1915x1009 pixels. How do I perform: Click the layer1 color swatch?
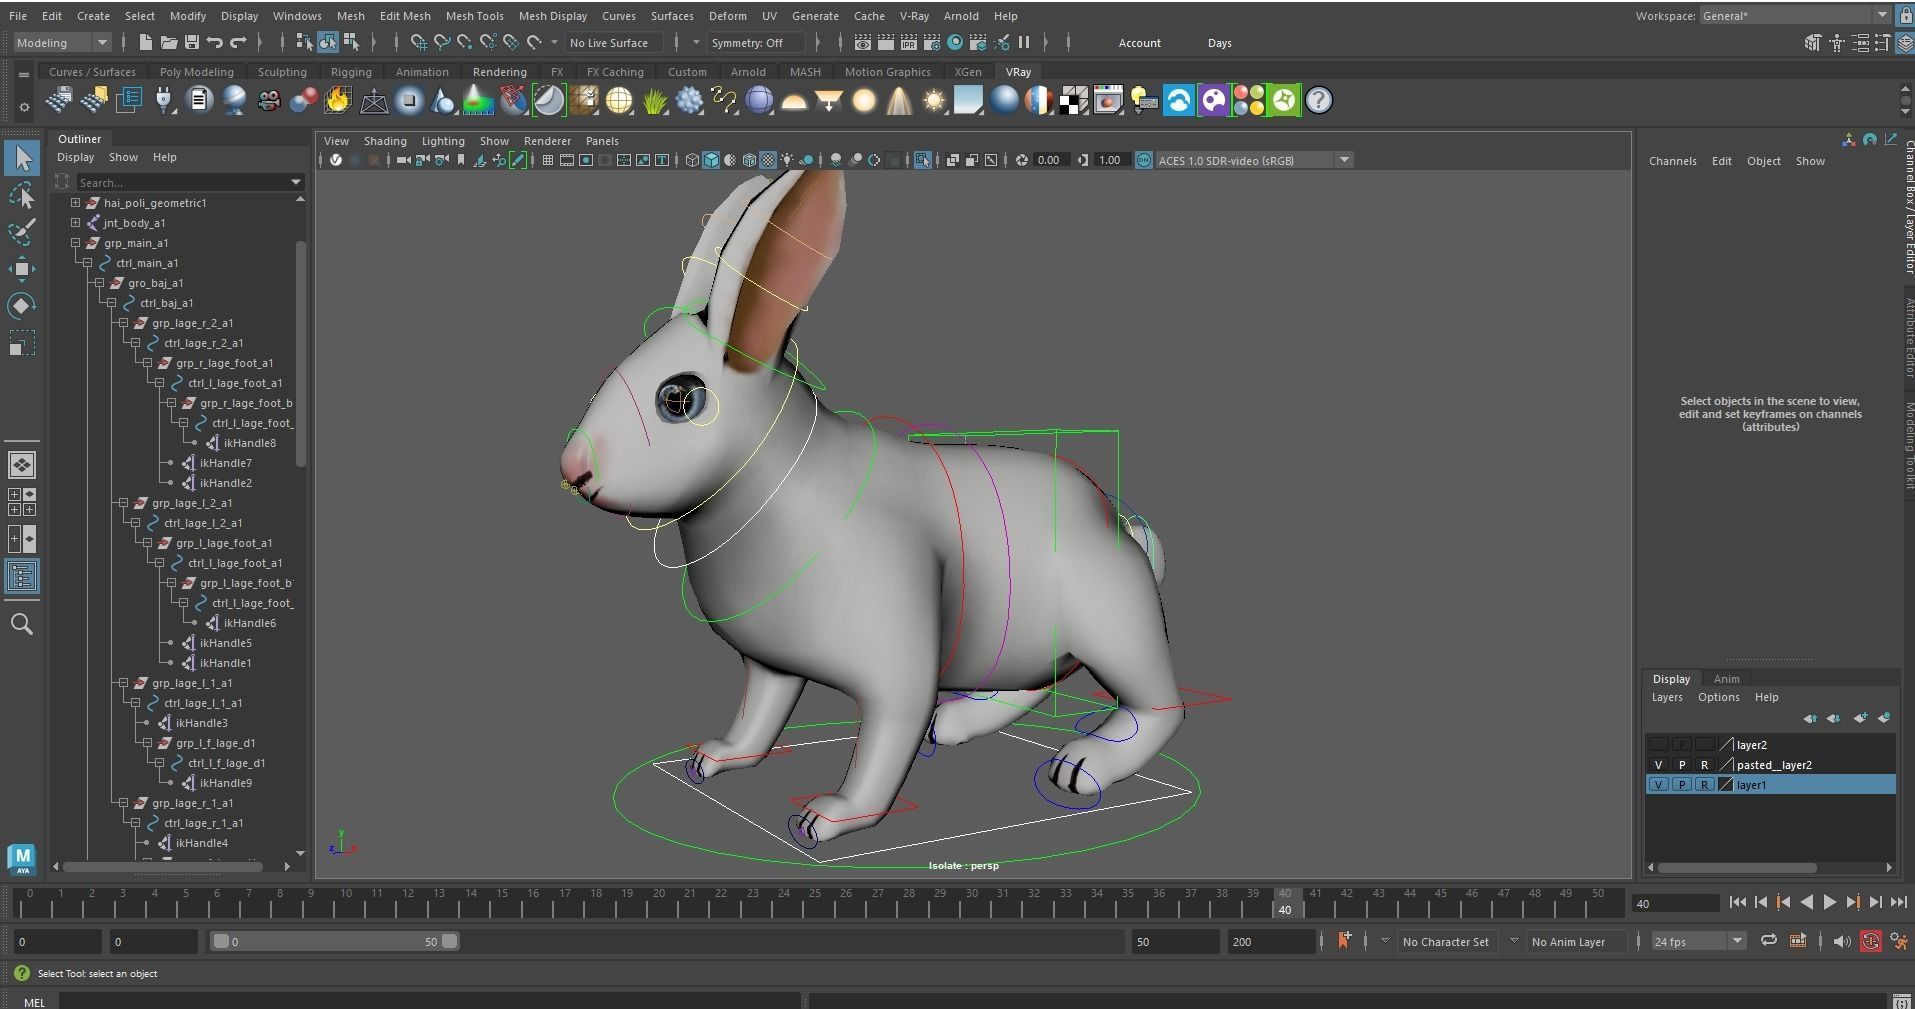(x=1726, y=785)
